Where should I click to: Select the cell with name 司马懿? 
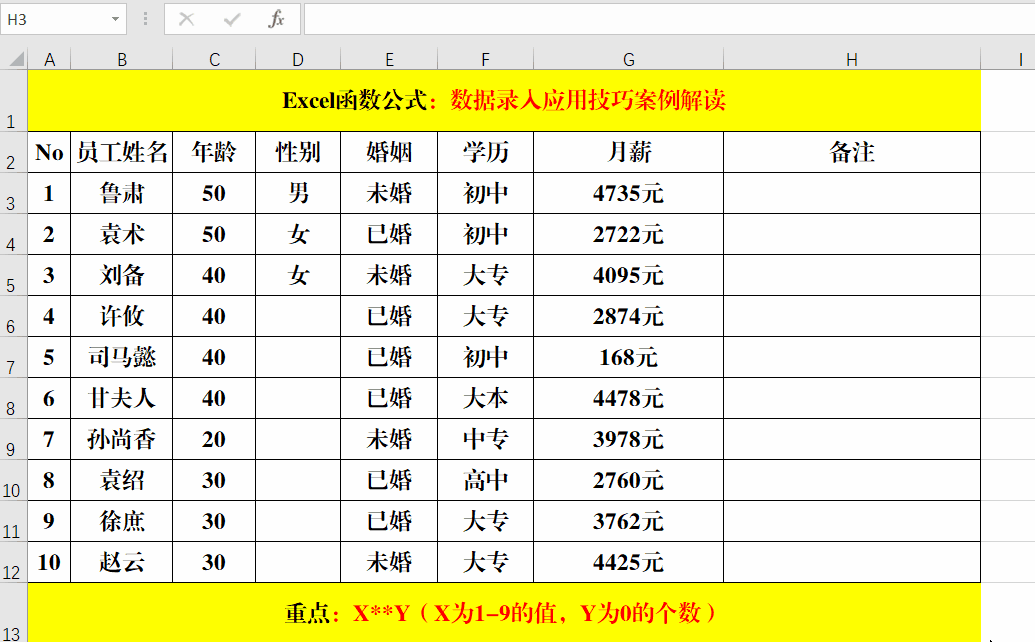[122, 358]
